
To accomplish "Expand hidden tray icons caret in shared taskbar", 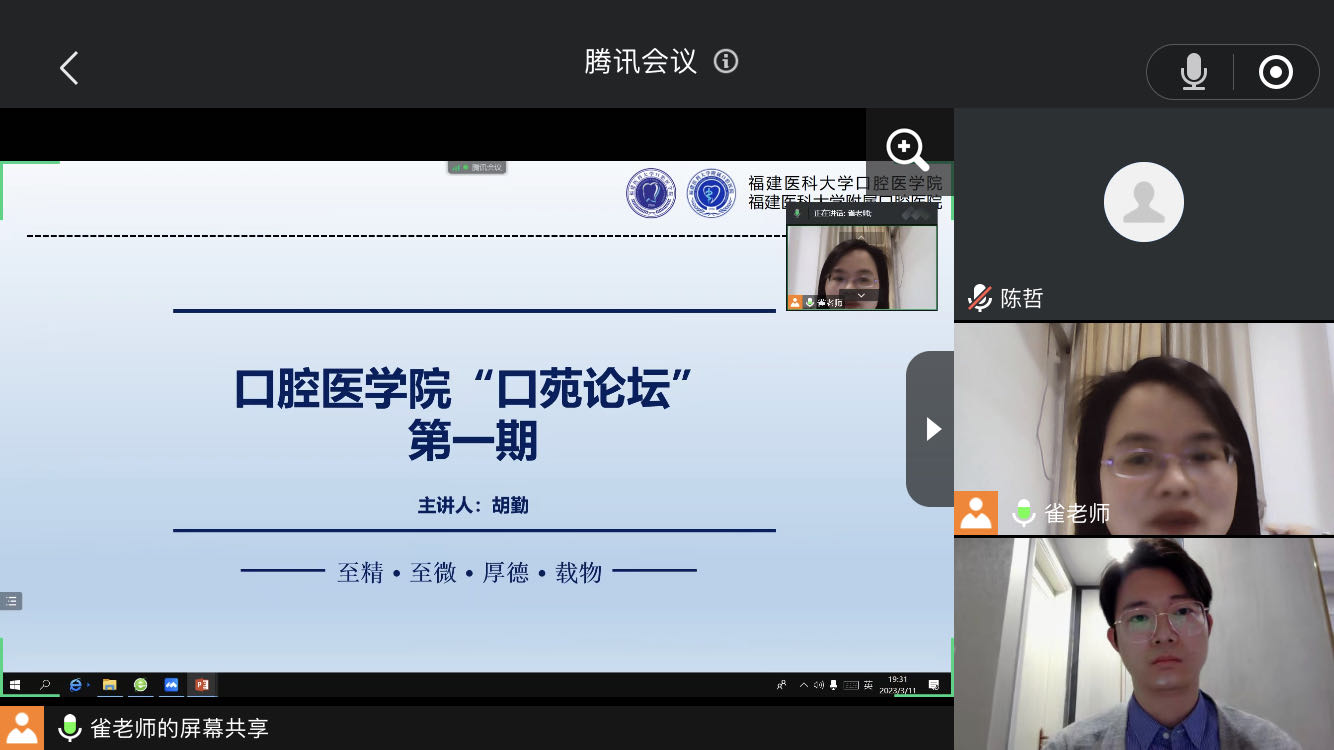I will click(803, 685).
